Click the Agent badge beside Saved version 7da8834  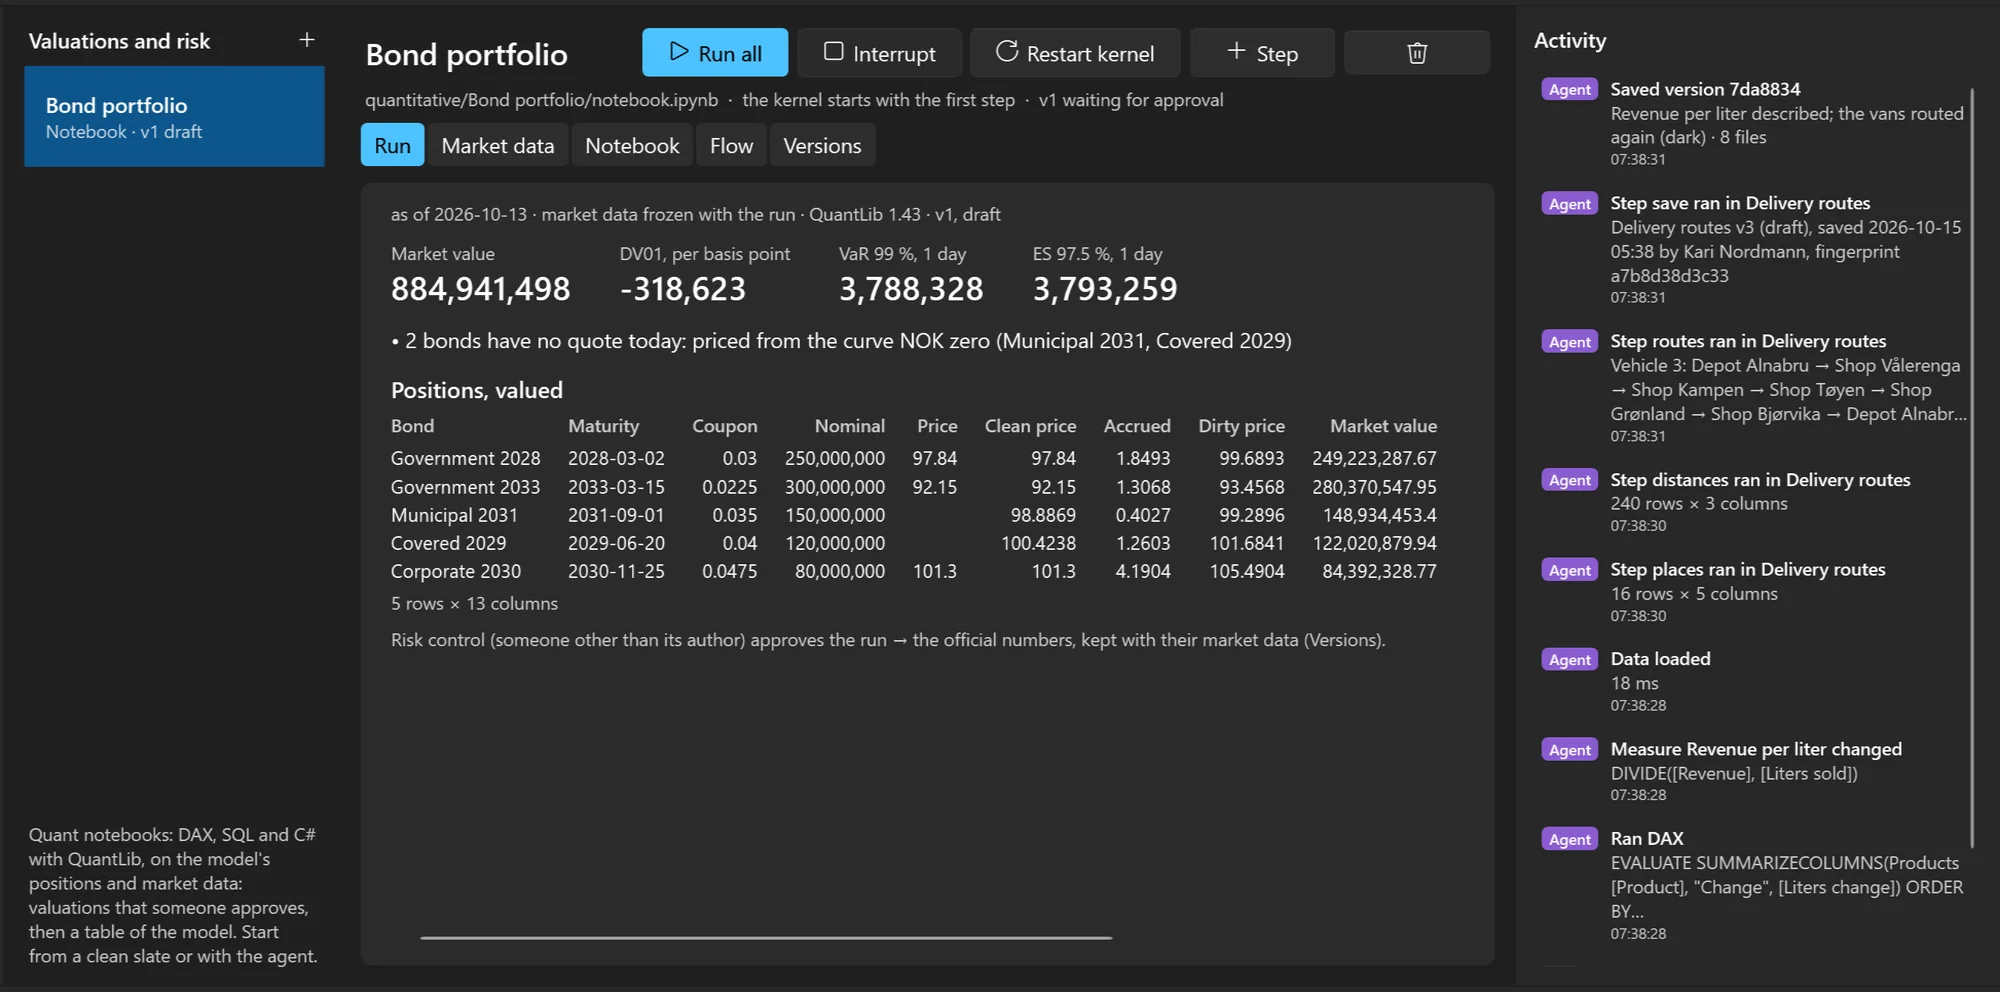coord(1570,89)
